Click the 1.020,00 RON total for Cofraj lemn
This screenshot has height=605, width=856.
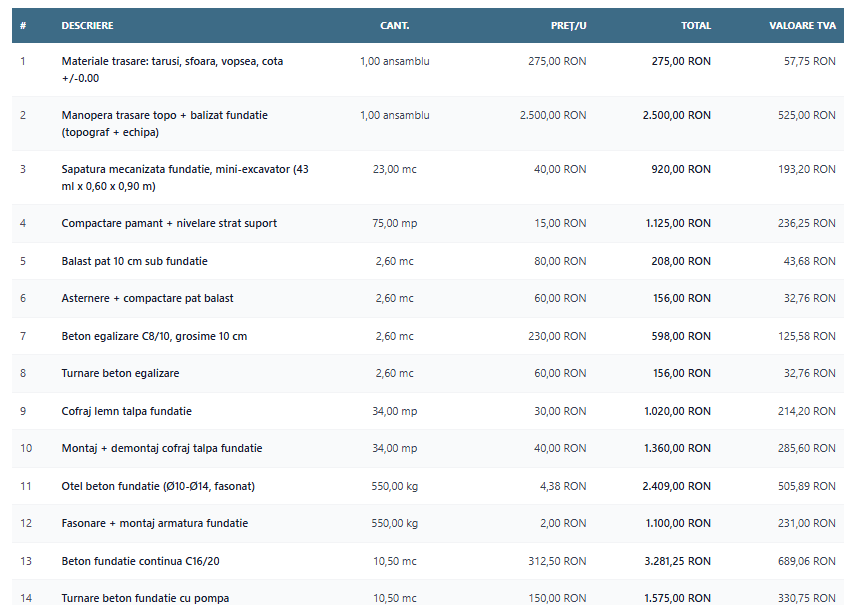pos(677,411)
